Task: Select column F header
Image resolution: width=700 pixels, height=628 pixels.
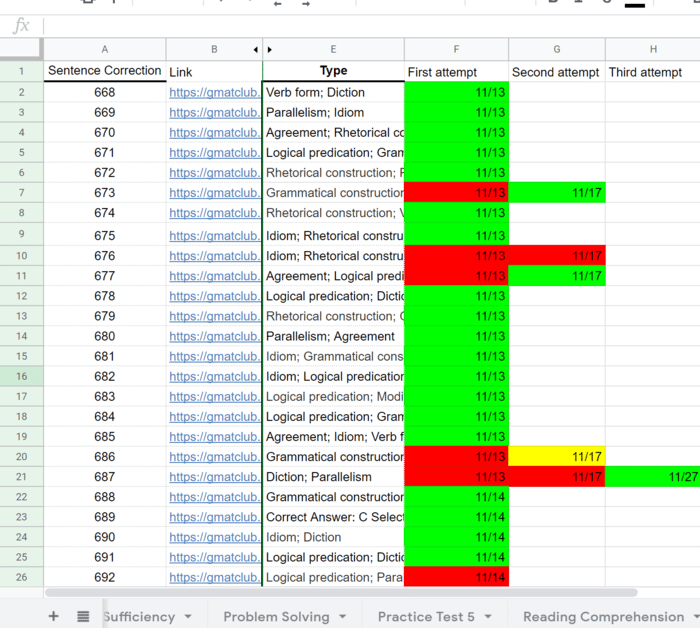Action: point(456,49)
